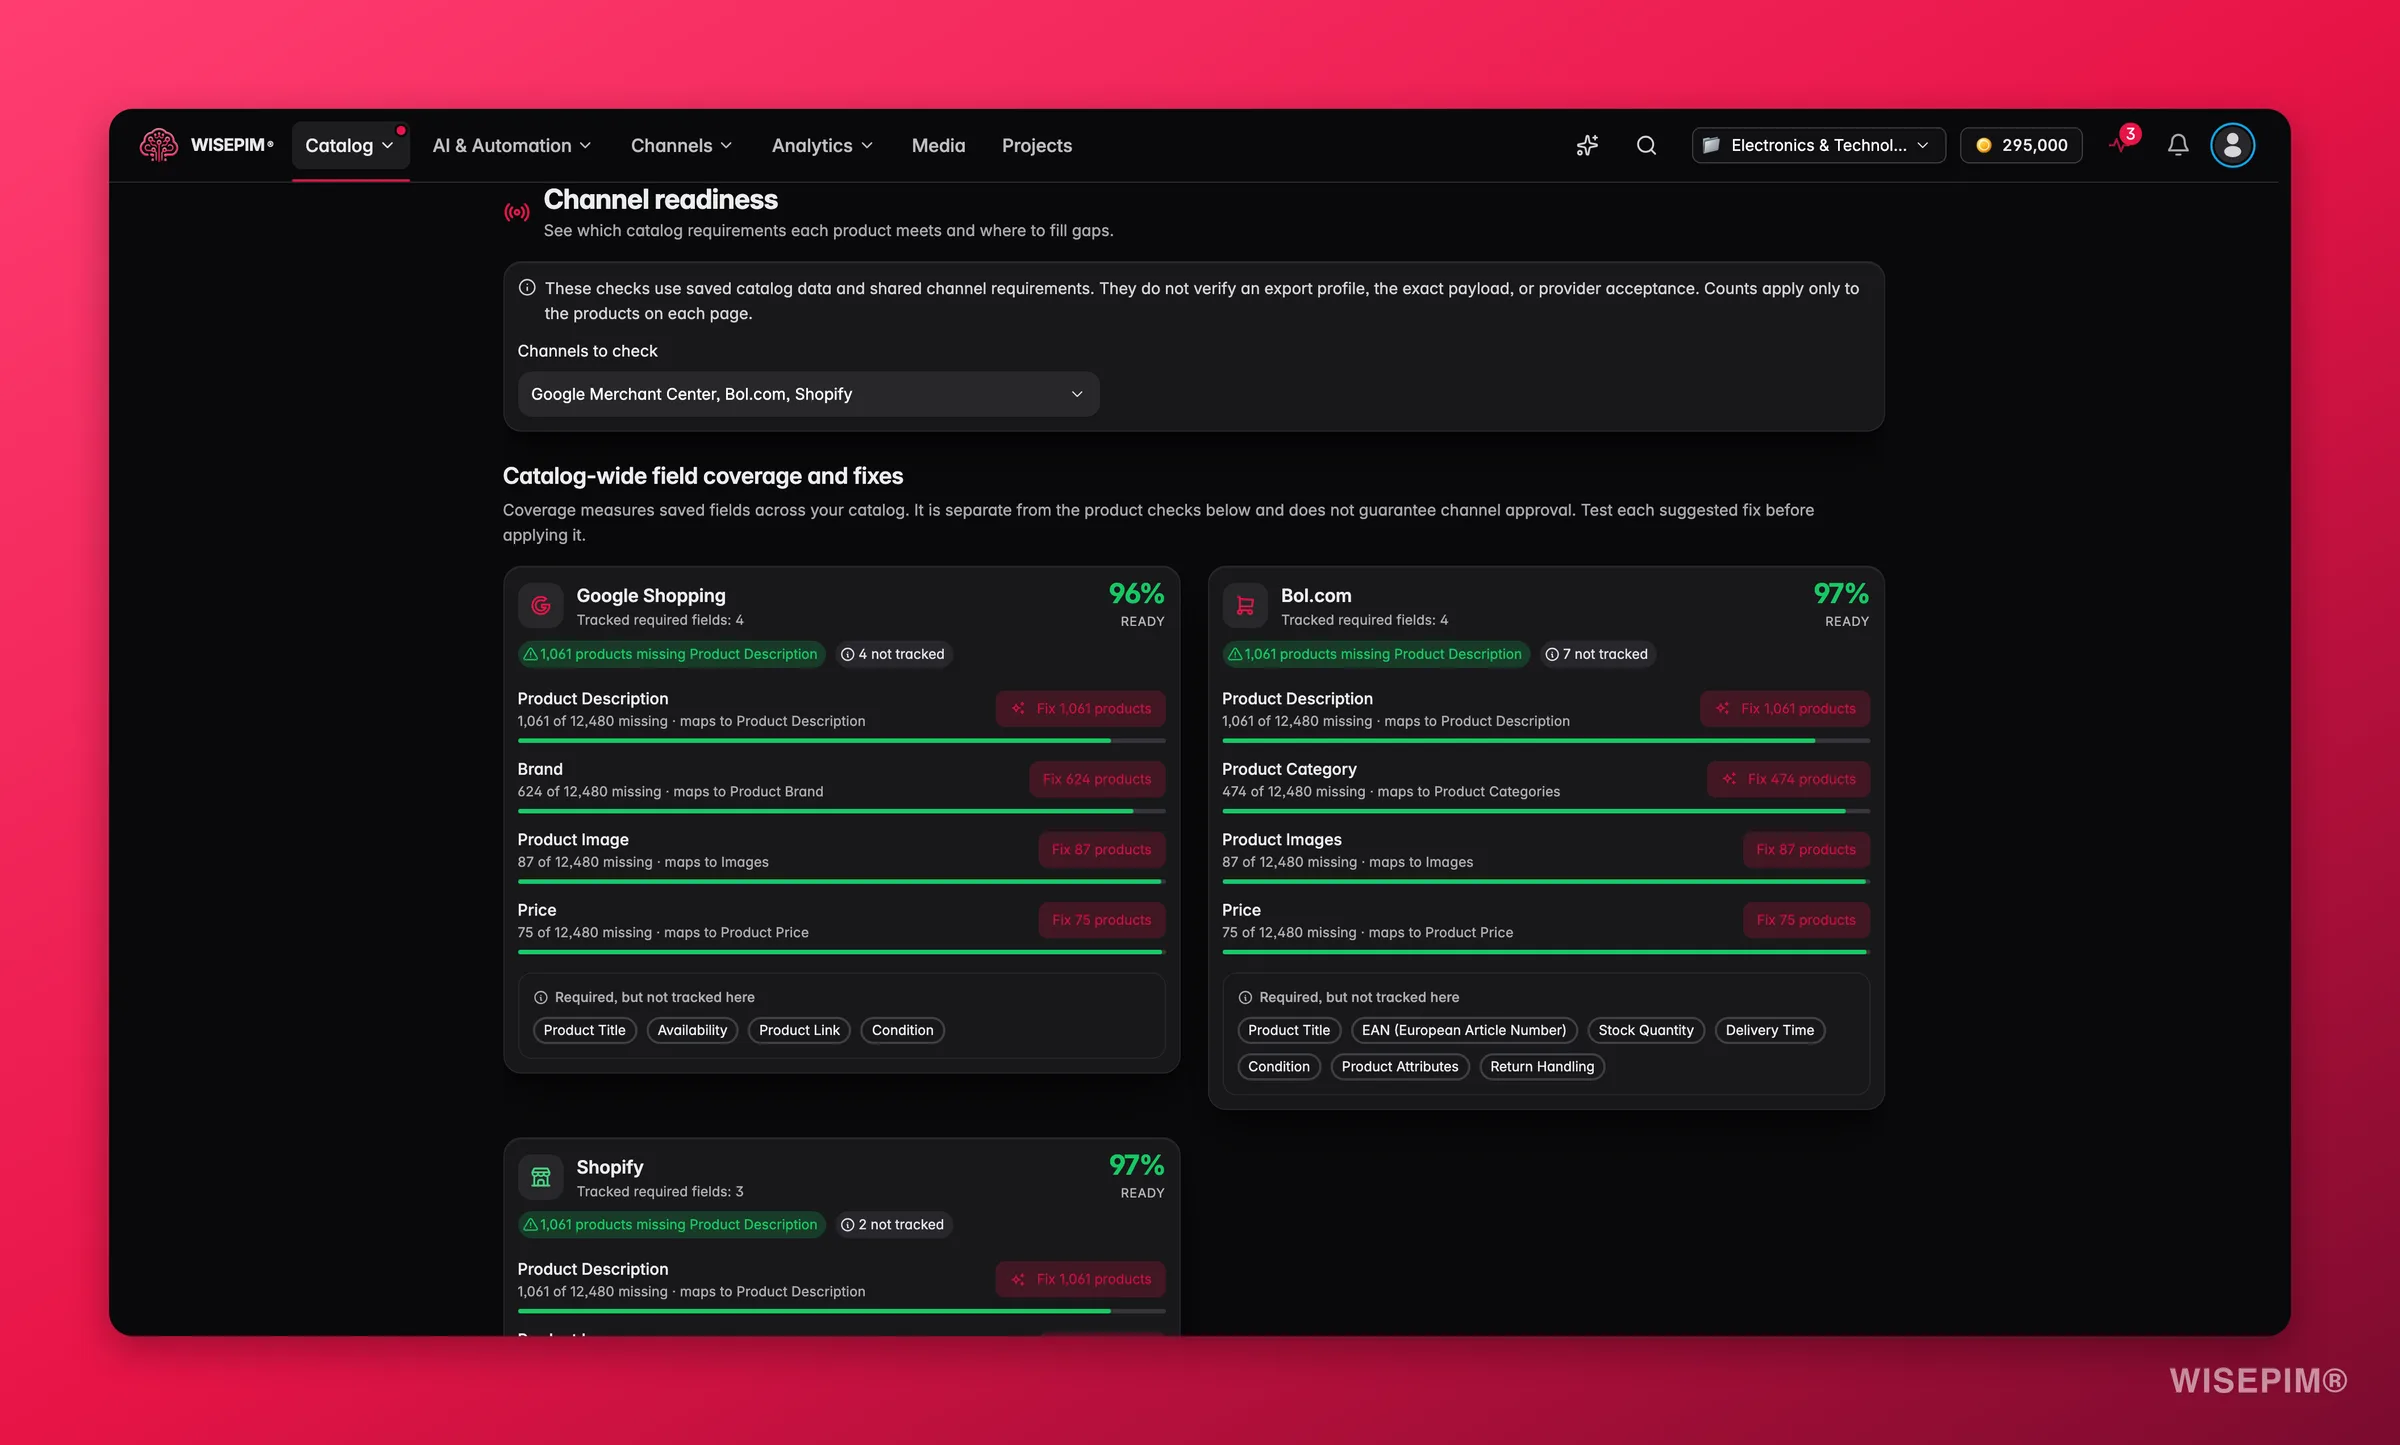Screen dimensions: 2400x1445
Task: Open the search magnifier icon
Action: (x=1646, y=145)
